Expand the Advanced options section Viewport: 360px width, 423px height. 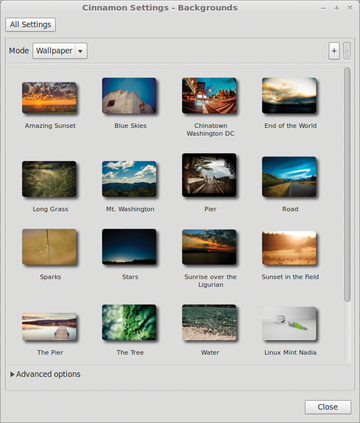45,374
